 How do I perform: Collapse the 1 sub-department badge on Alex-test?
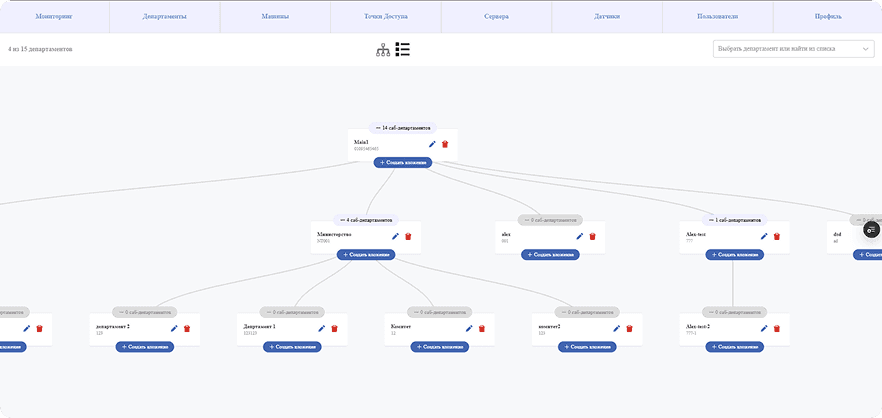(x=735, y=220)
